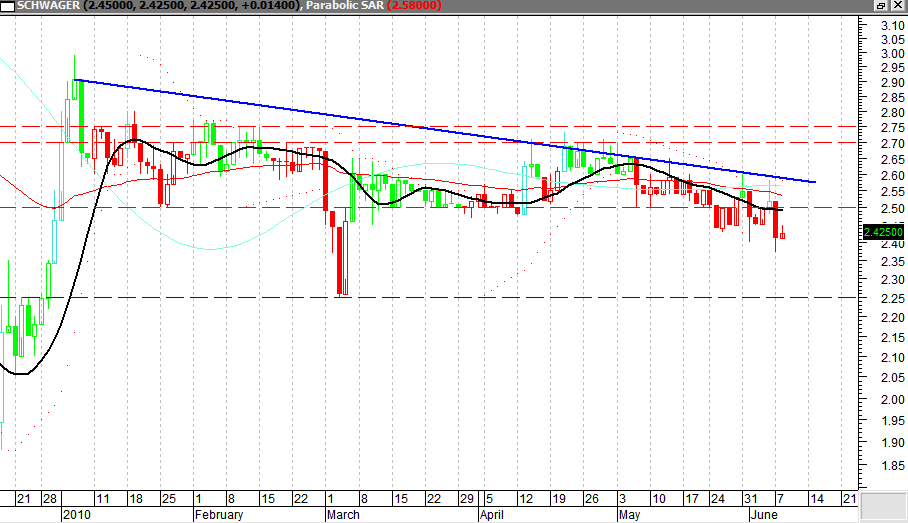Select the red dashed horizontal line at 2.70
The width and height of the screenshot is (908, 523).
coord(429,142)
